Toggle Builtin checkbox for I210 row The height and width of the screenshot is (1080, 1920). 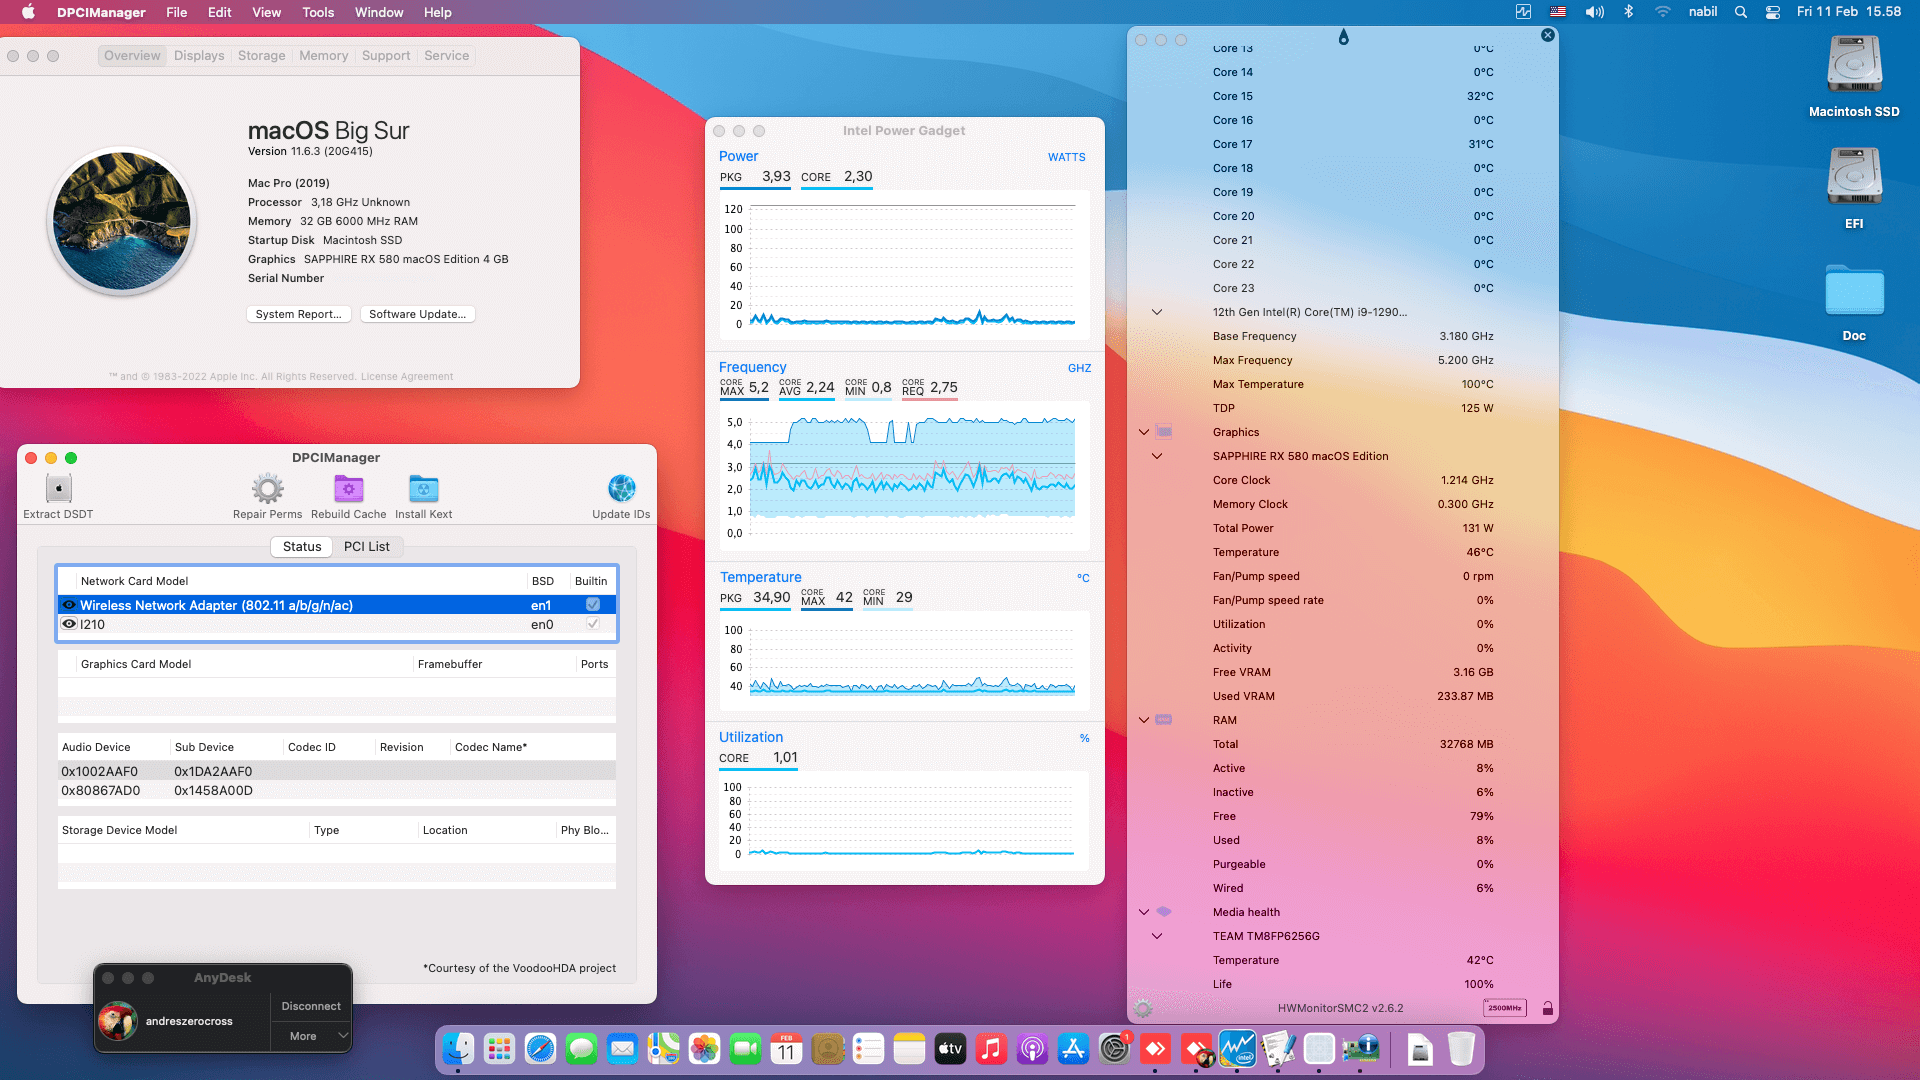pos(593,624)
